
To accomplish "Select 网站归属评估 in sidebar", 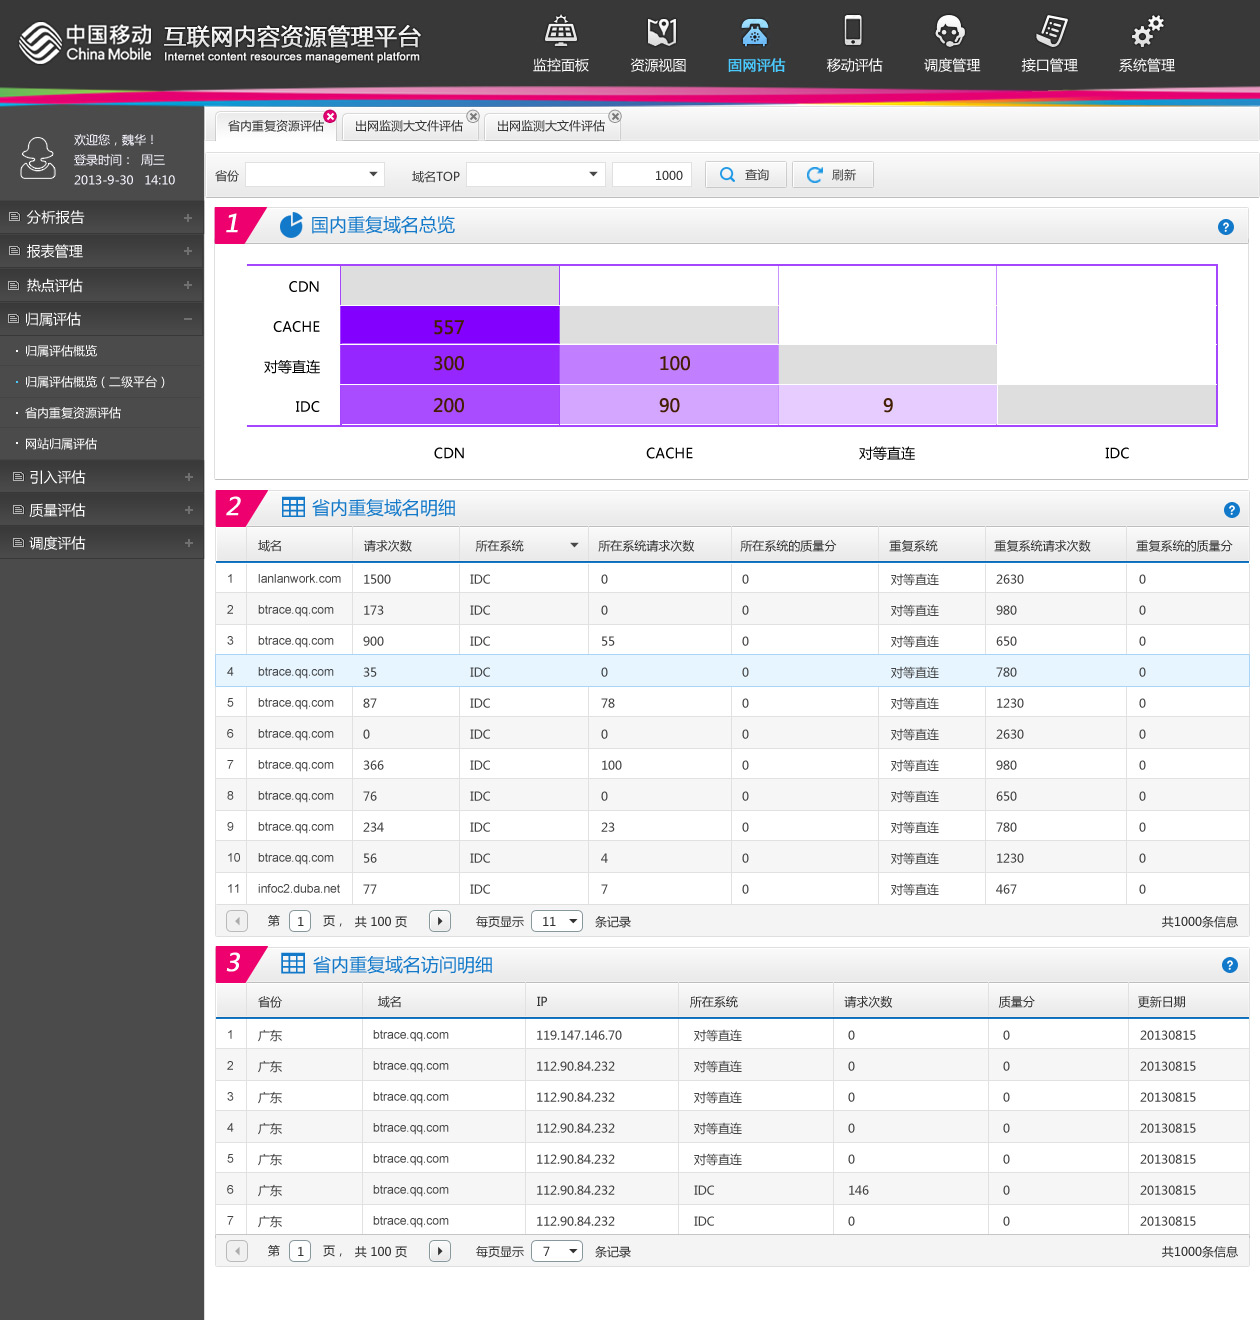I will coord(61,444).
